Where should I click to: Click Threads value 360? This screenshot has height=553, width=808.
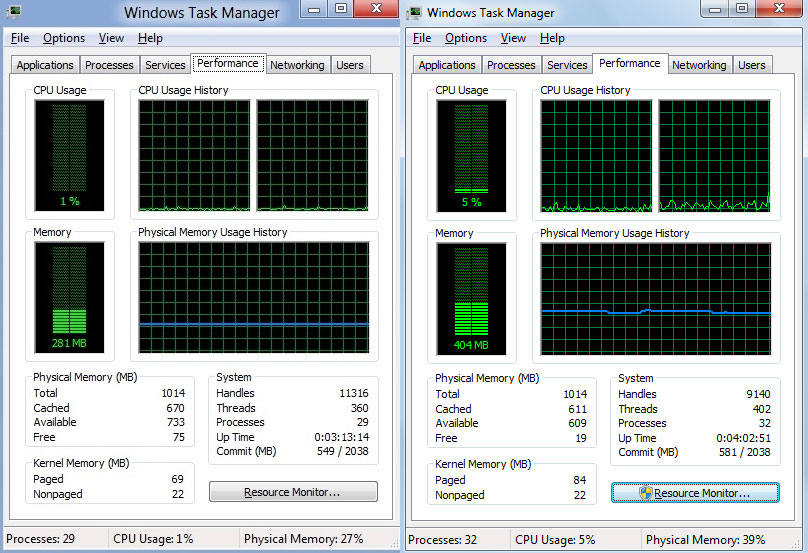click(360, 408)
